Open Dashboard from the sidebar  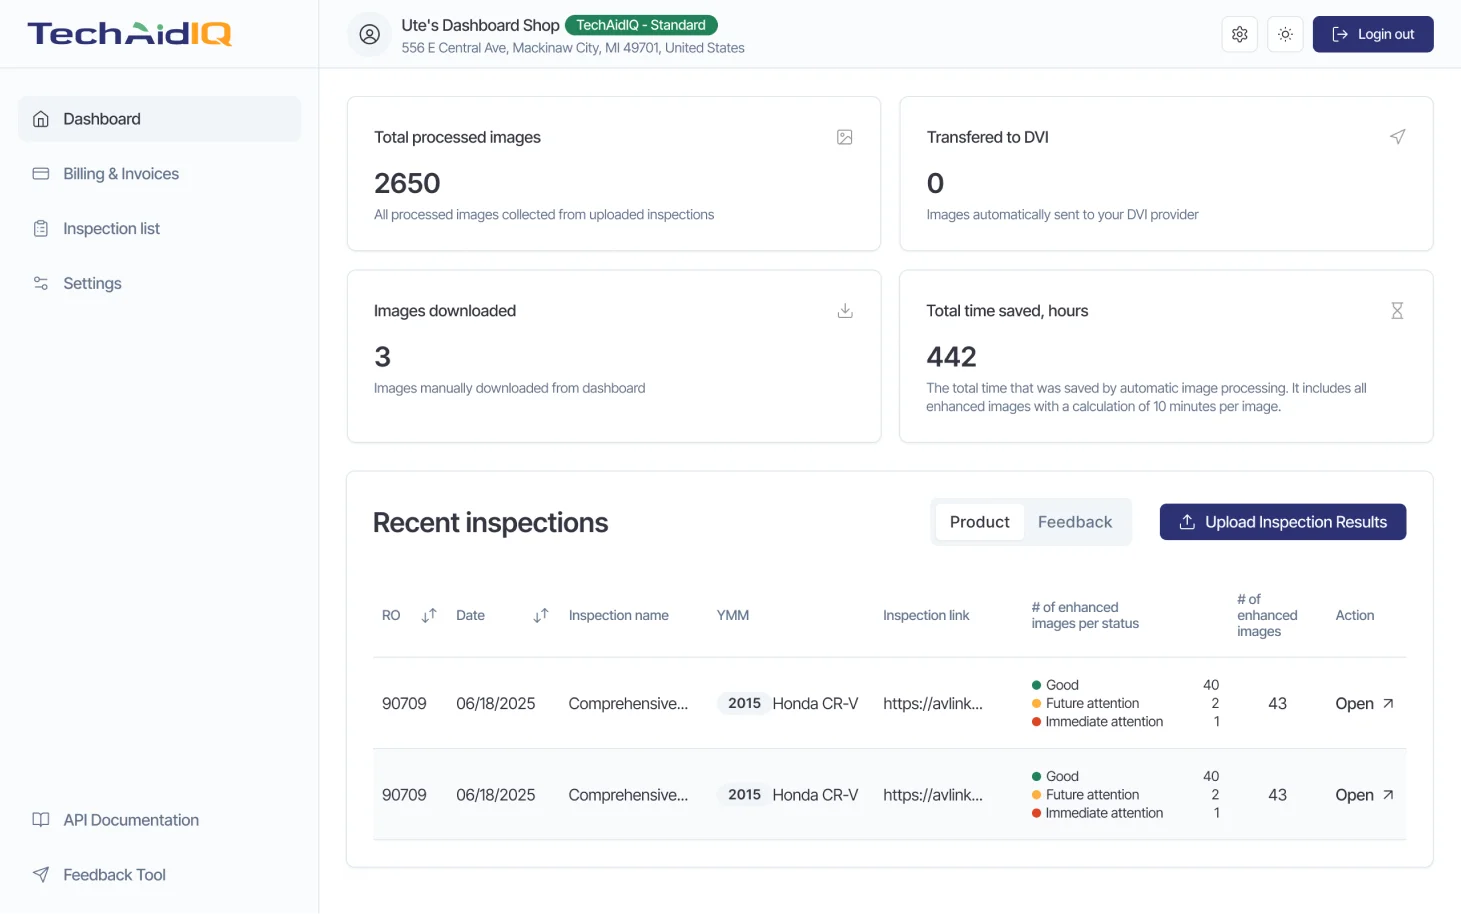point(101,118)
